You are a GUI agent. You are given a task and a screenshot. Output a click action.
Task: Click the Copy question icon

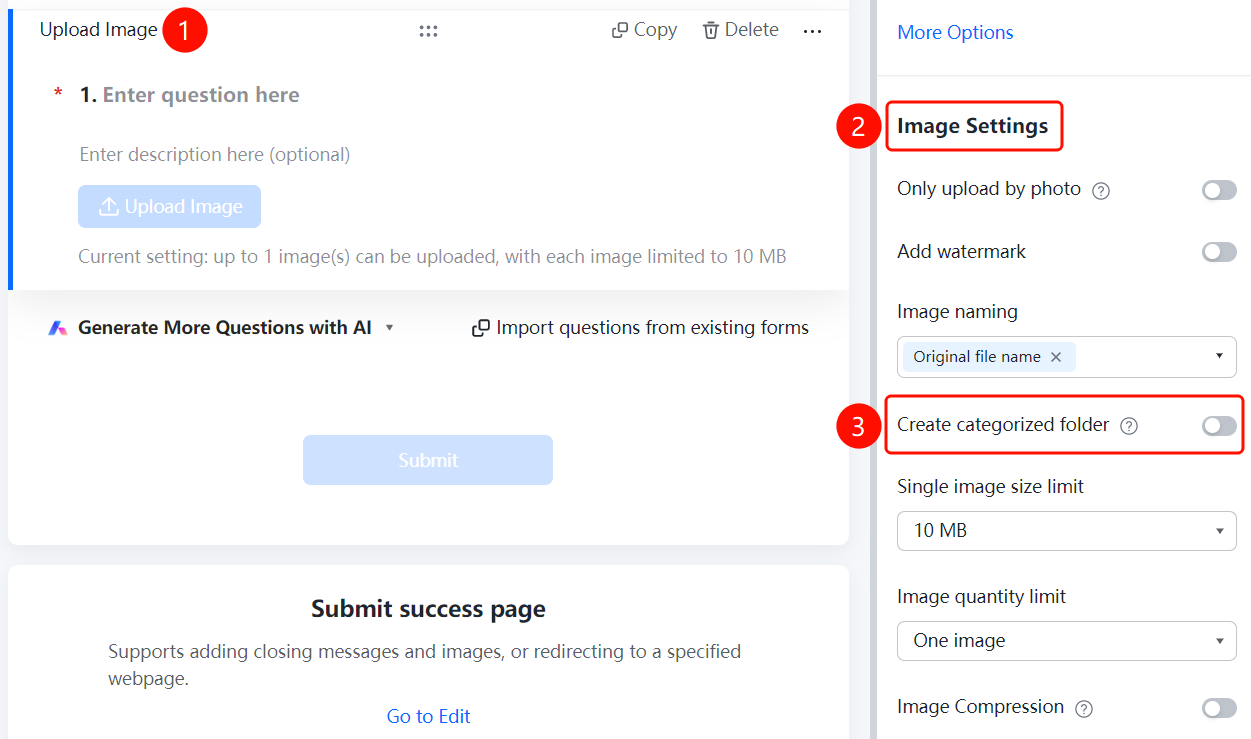[x=620, y=31]
